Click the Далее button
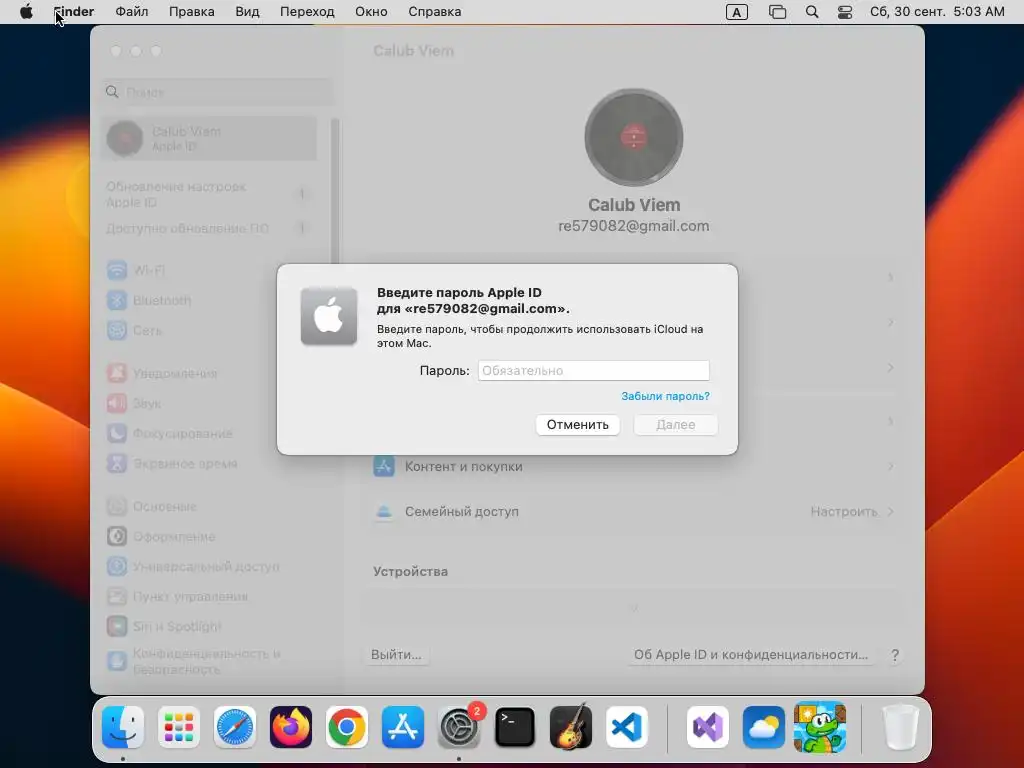 (675, 424)
